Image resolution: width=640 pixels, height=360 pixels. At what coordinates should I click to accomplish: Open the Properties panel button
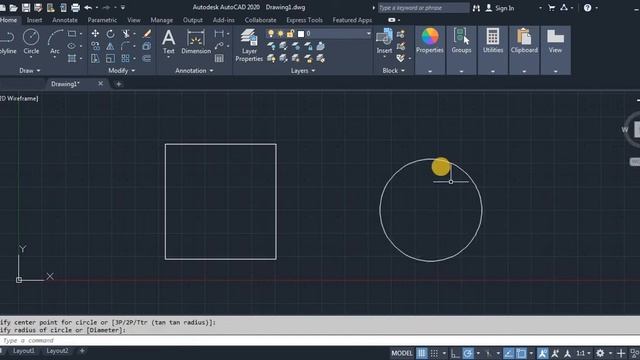[430, 50]
